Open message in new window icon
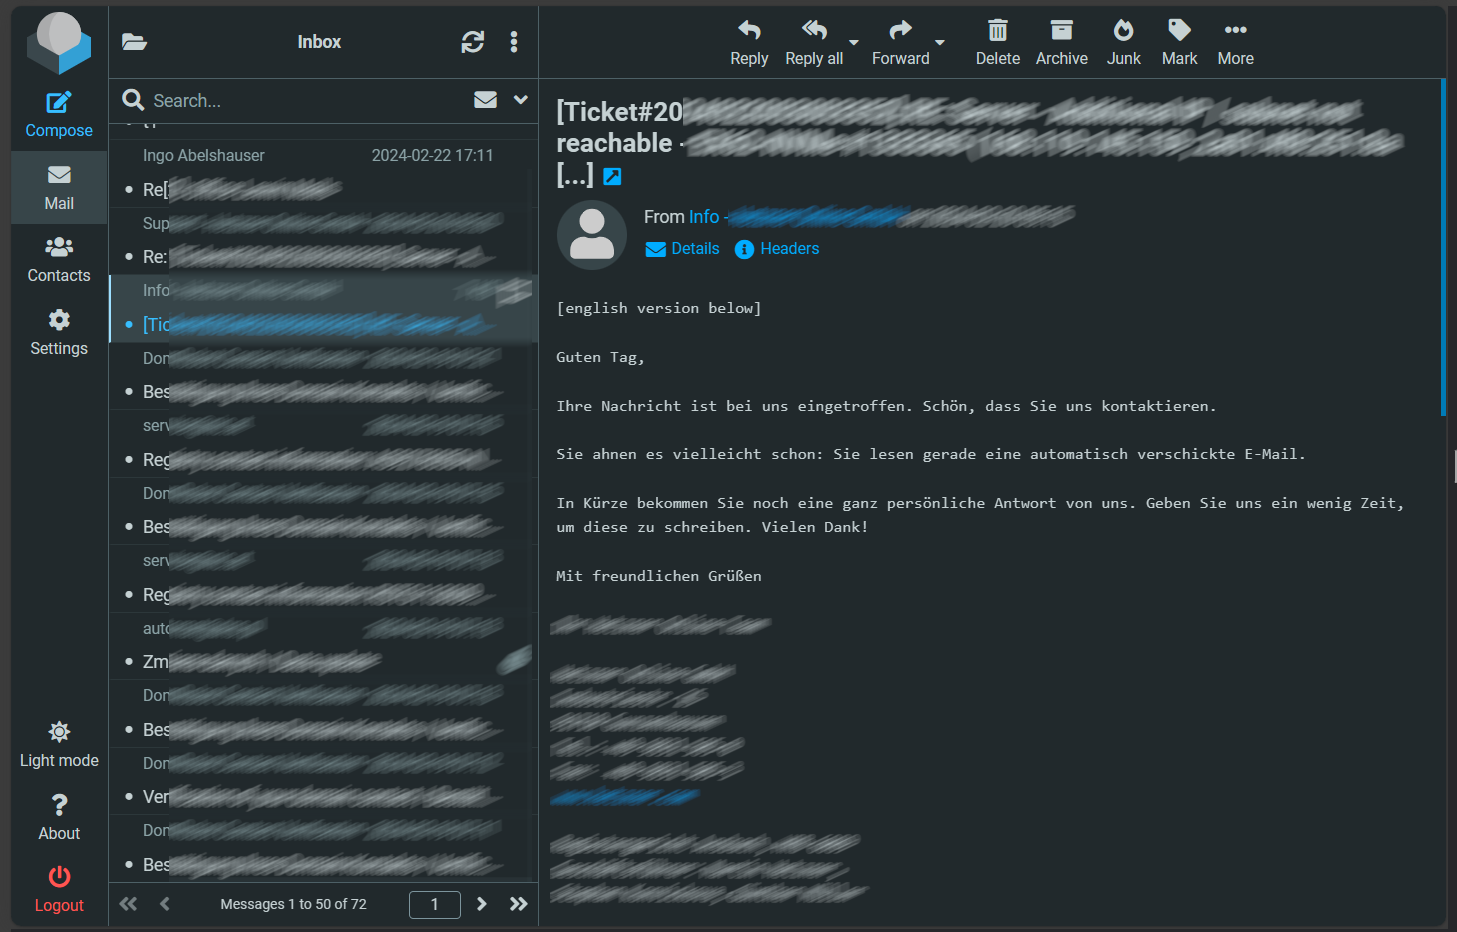Screen dimensions: 1457x932 coord(613,177)
